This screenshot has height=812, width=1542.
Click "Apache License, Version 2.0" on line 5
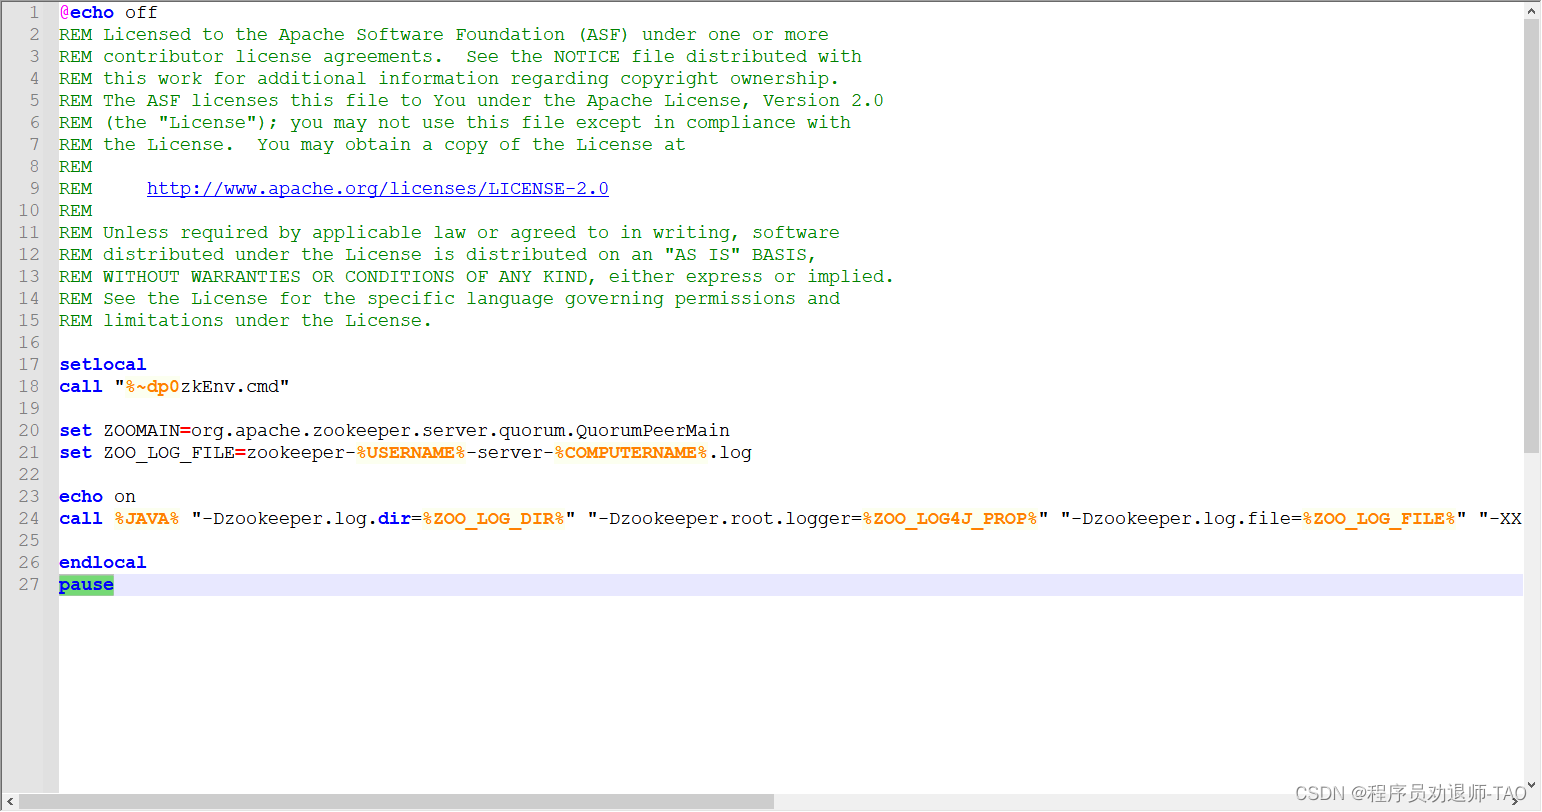(x=735, y=100)
